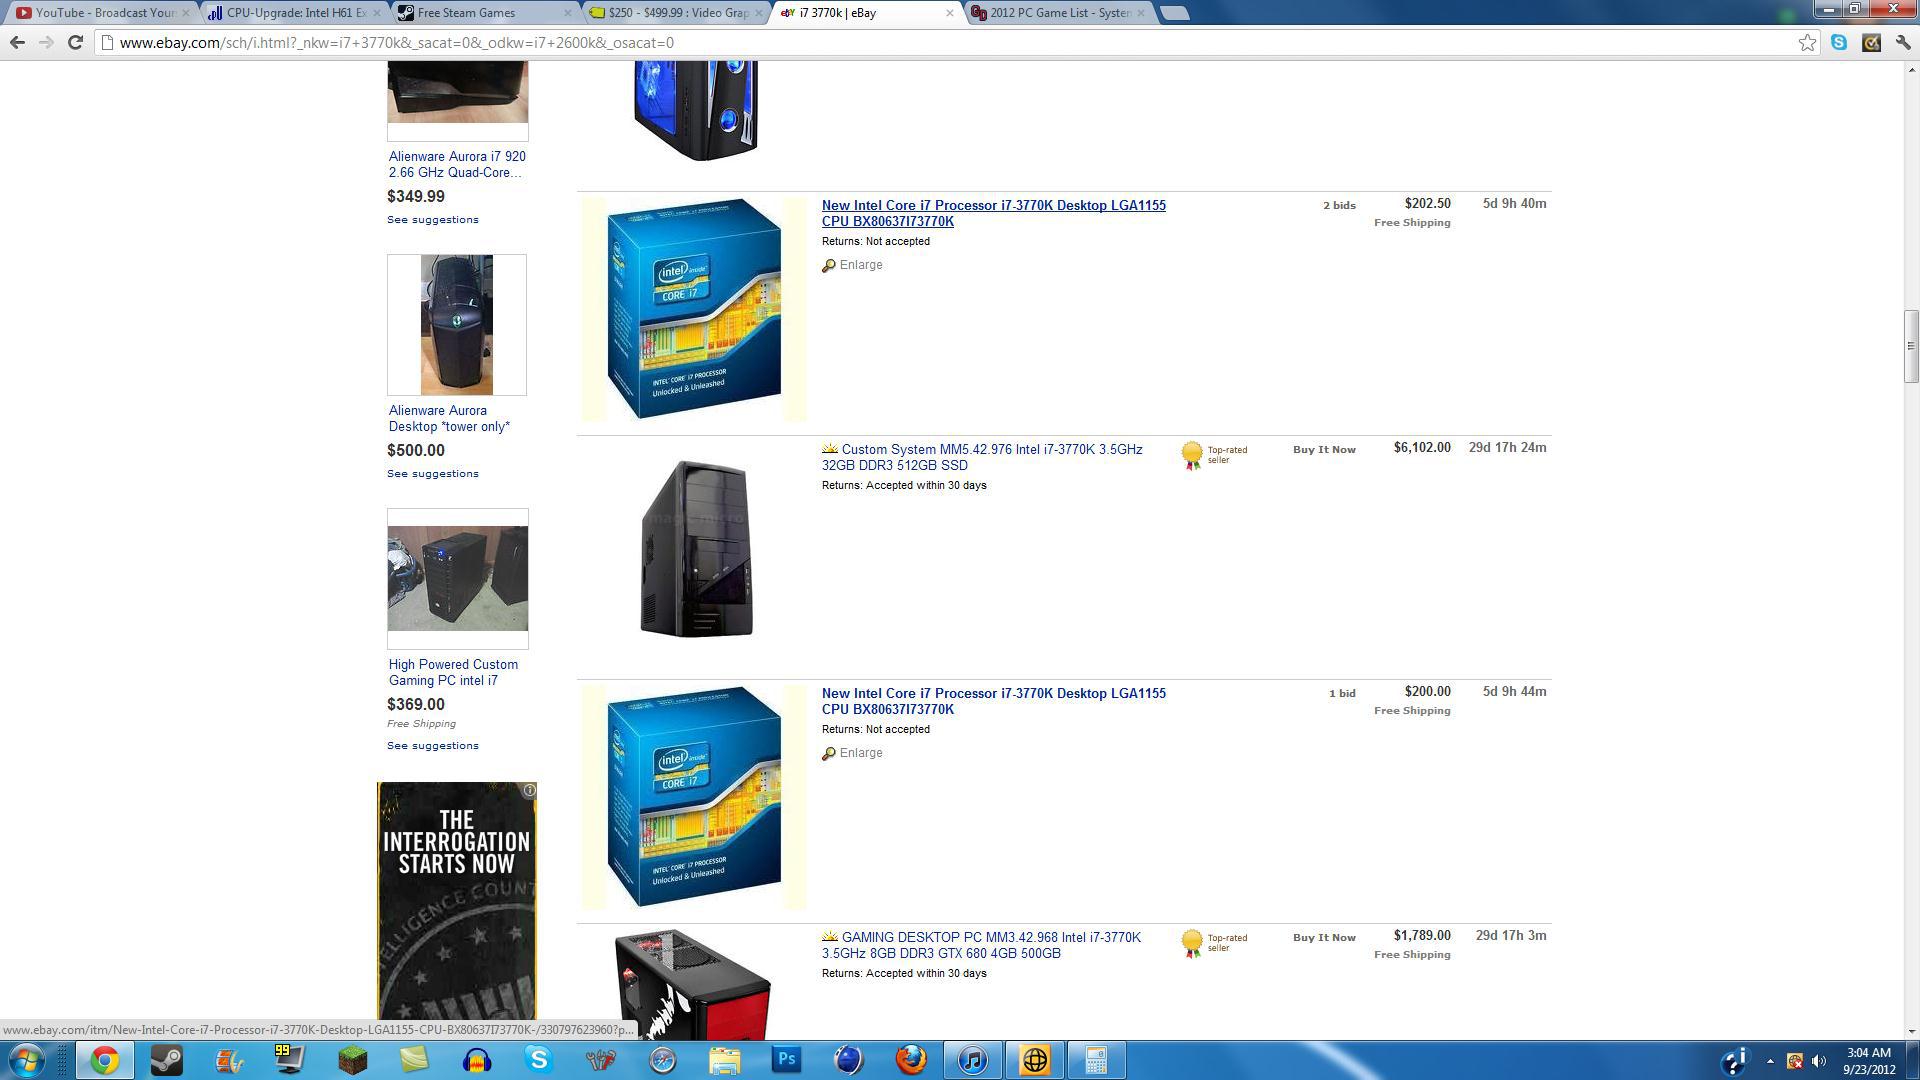Click the Minecraft block taskbar icon
This screenshot has width=1920, height=1080.
click(352, 1059)
